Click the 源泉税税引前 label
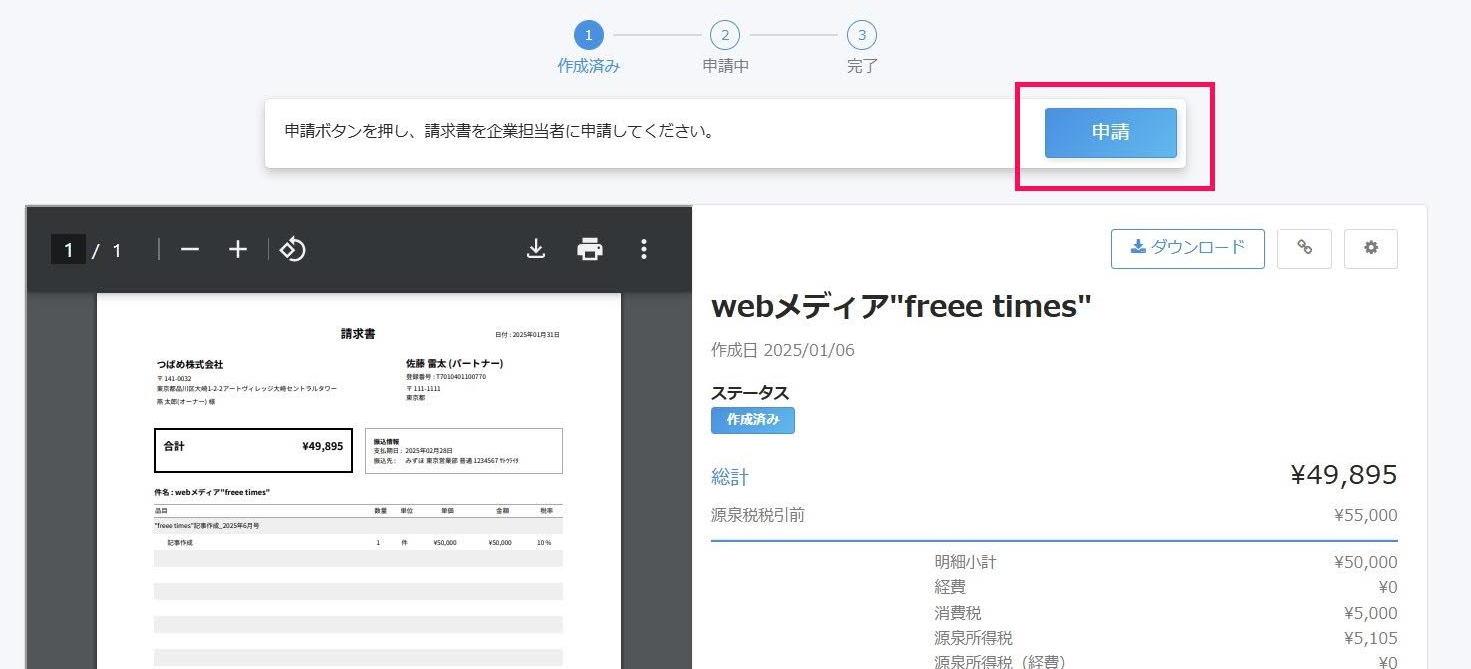 tap(757, 515)
